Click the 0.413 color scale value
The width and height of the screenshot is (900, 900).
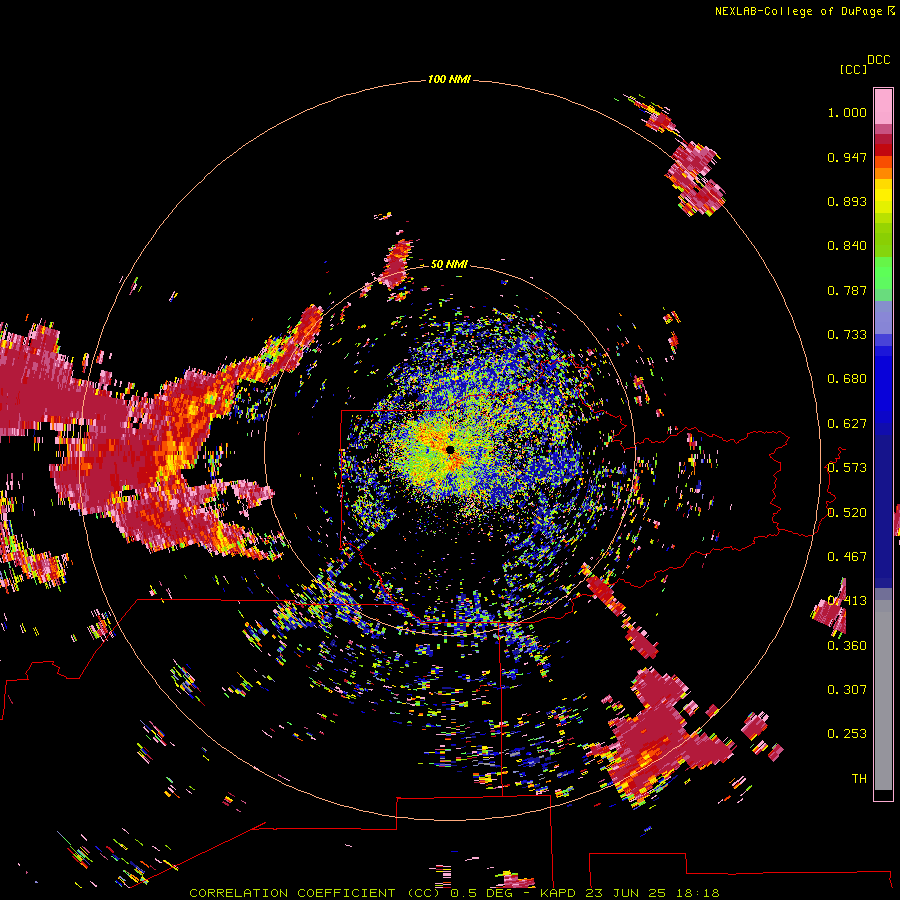pos(847,601)
